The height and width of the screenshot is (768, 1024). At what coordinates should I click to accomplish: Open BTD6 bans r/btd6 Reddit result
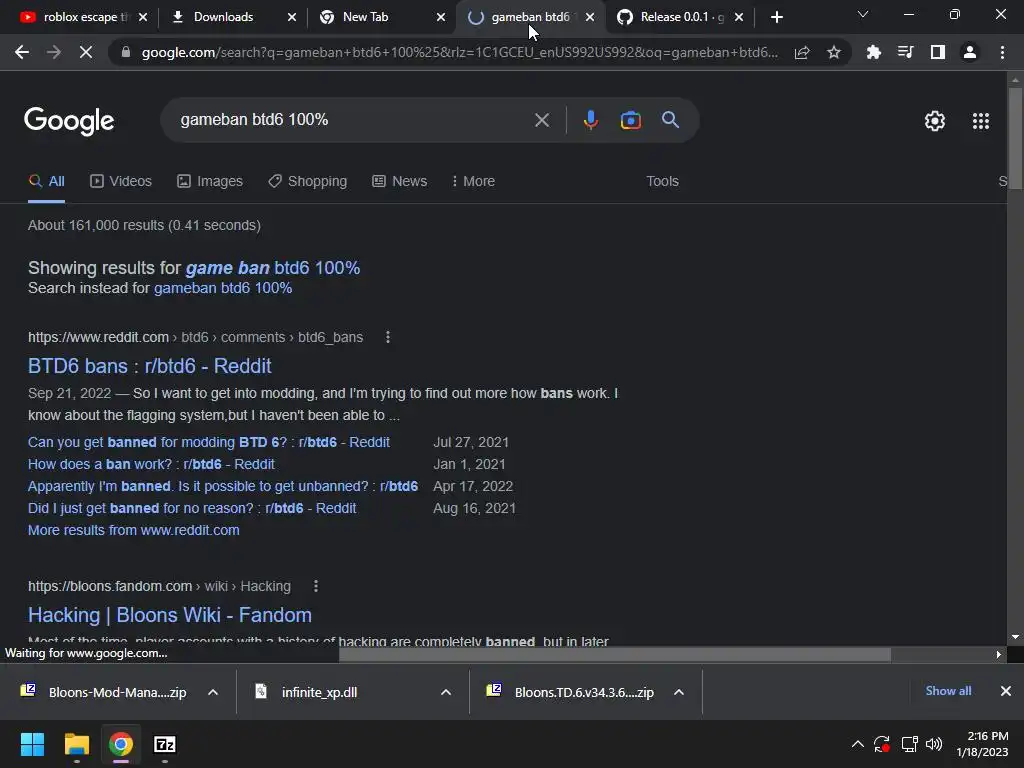click(x=150, y=366)
